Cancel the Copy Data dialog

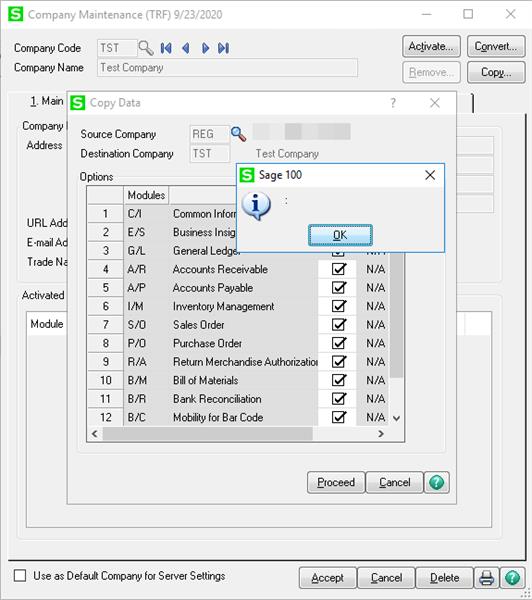(x=395, y=483)
